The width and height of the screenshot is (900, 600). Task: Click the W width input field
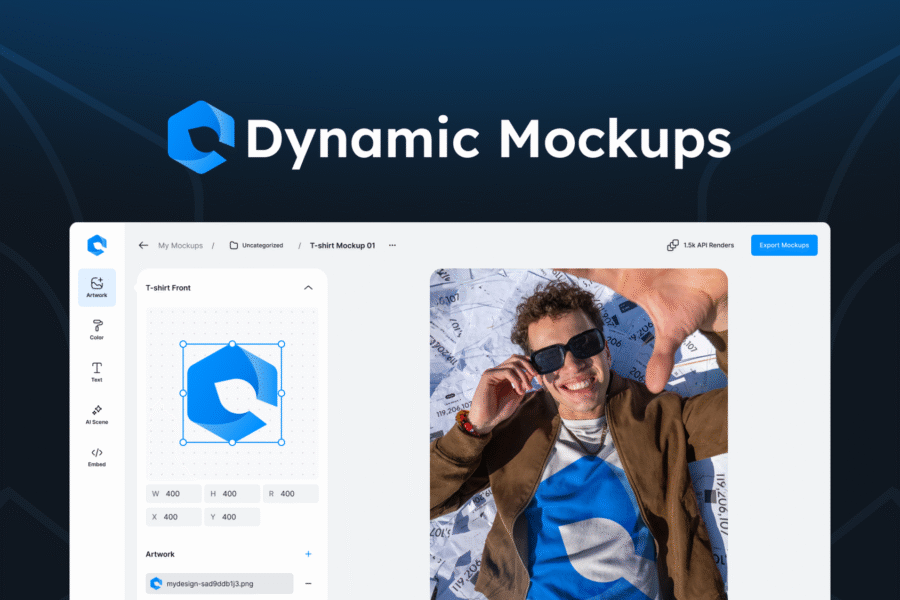pyautogui.click(x=173, y=494)
